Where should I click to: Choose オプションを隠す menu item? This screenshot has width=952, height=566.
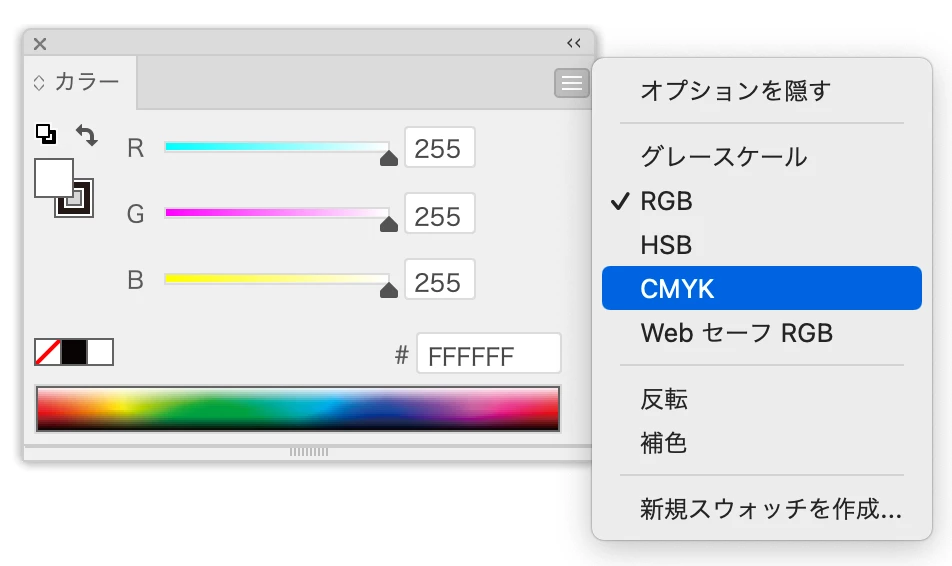[761, 91]
